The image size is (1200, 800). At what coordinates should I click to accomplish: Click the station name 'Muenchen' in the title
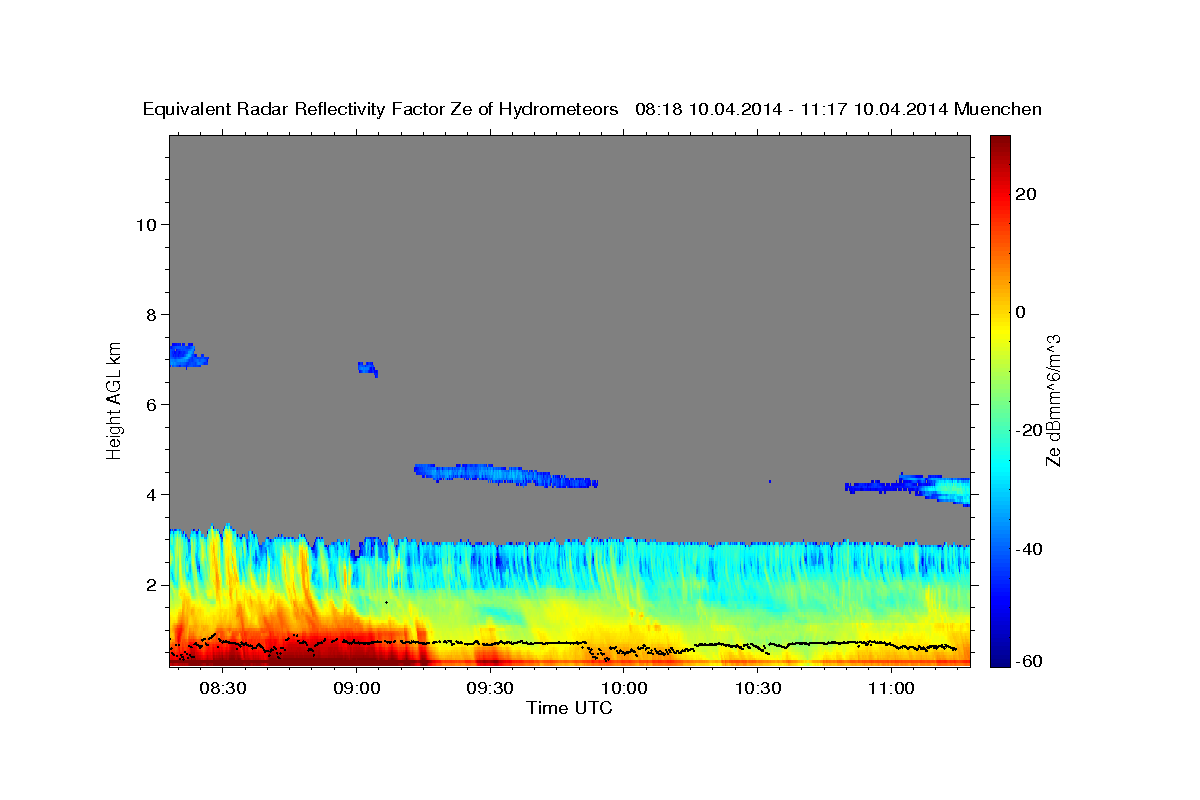[998, 110]
